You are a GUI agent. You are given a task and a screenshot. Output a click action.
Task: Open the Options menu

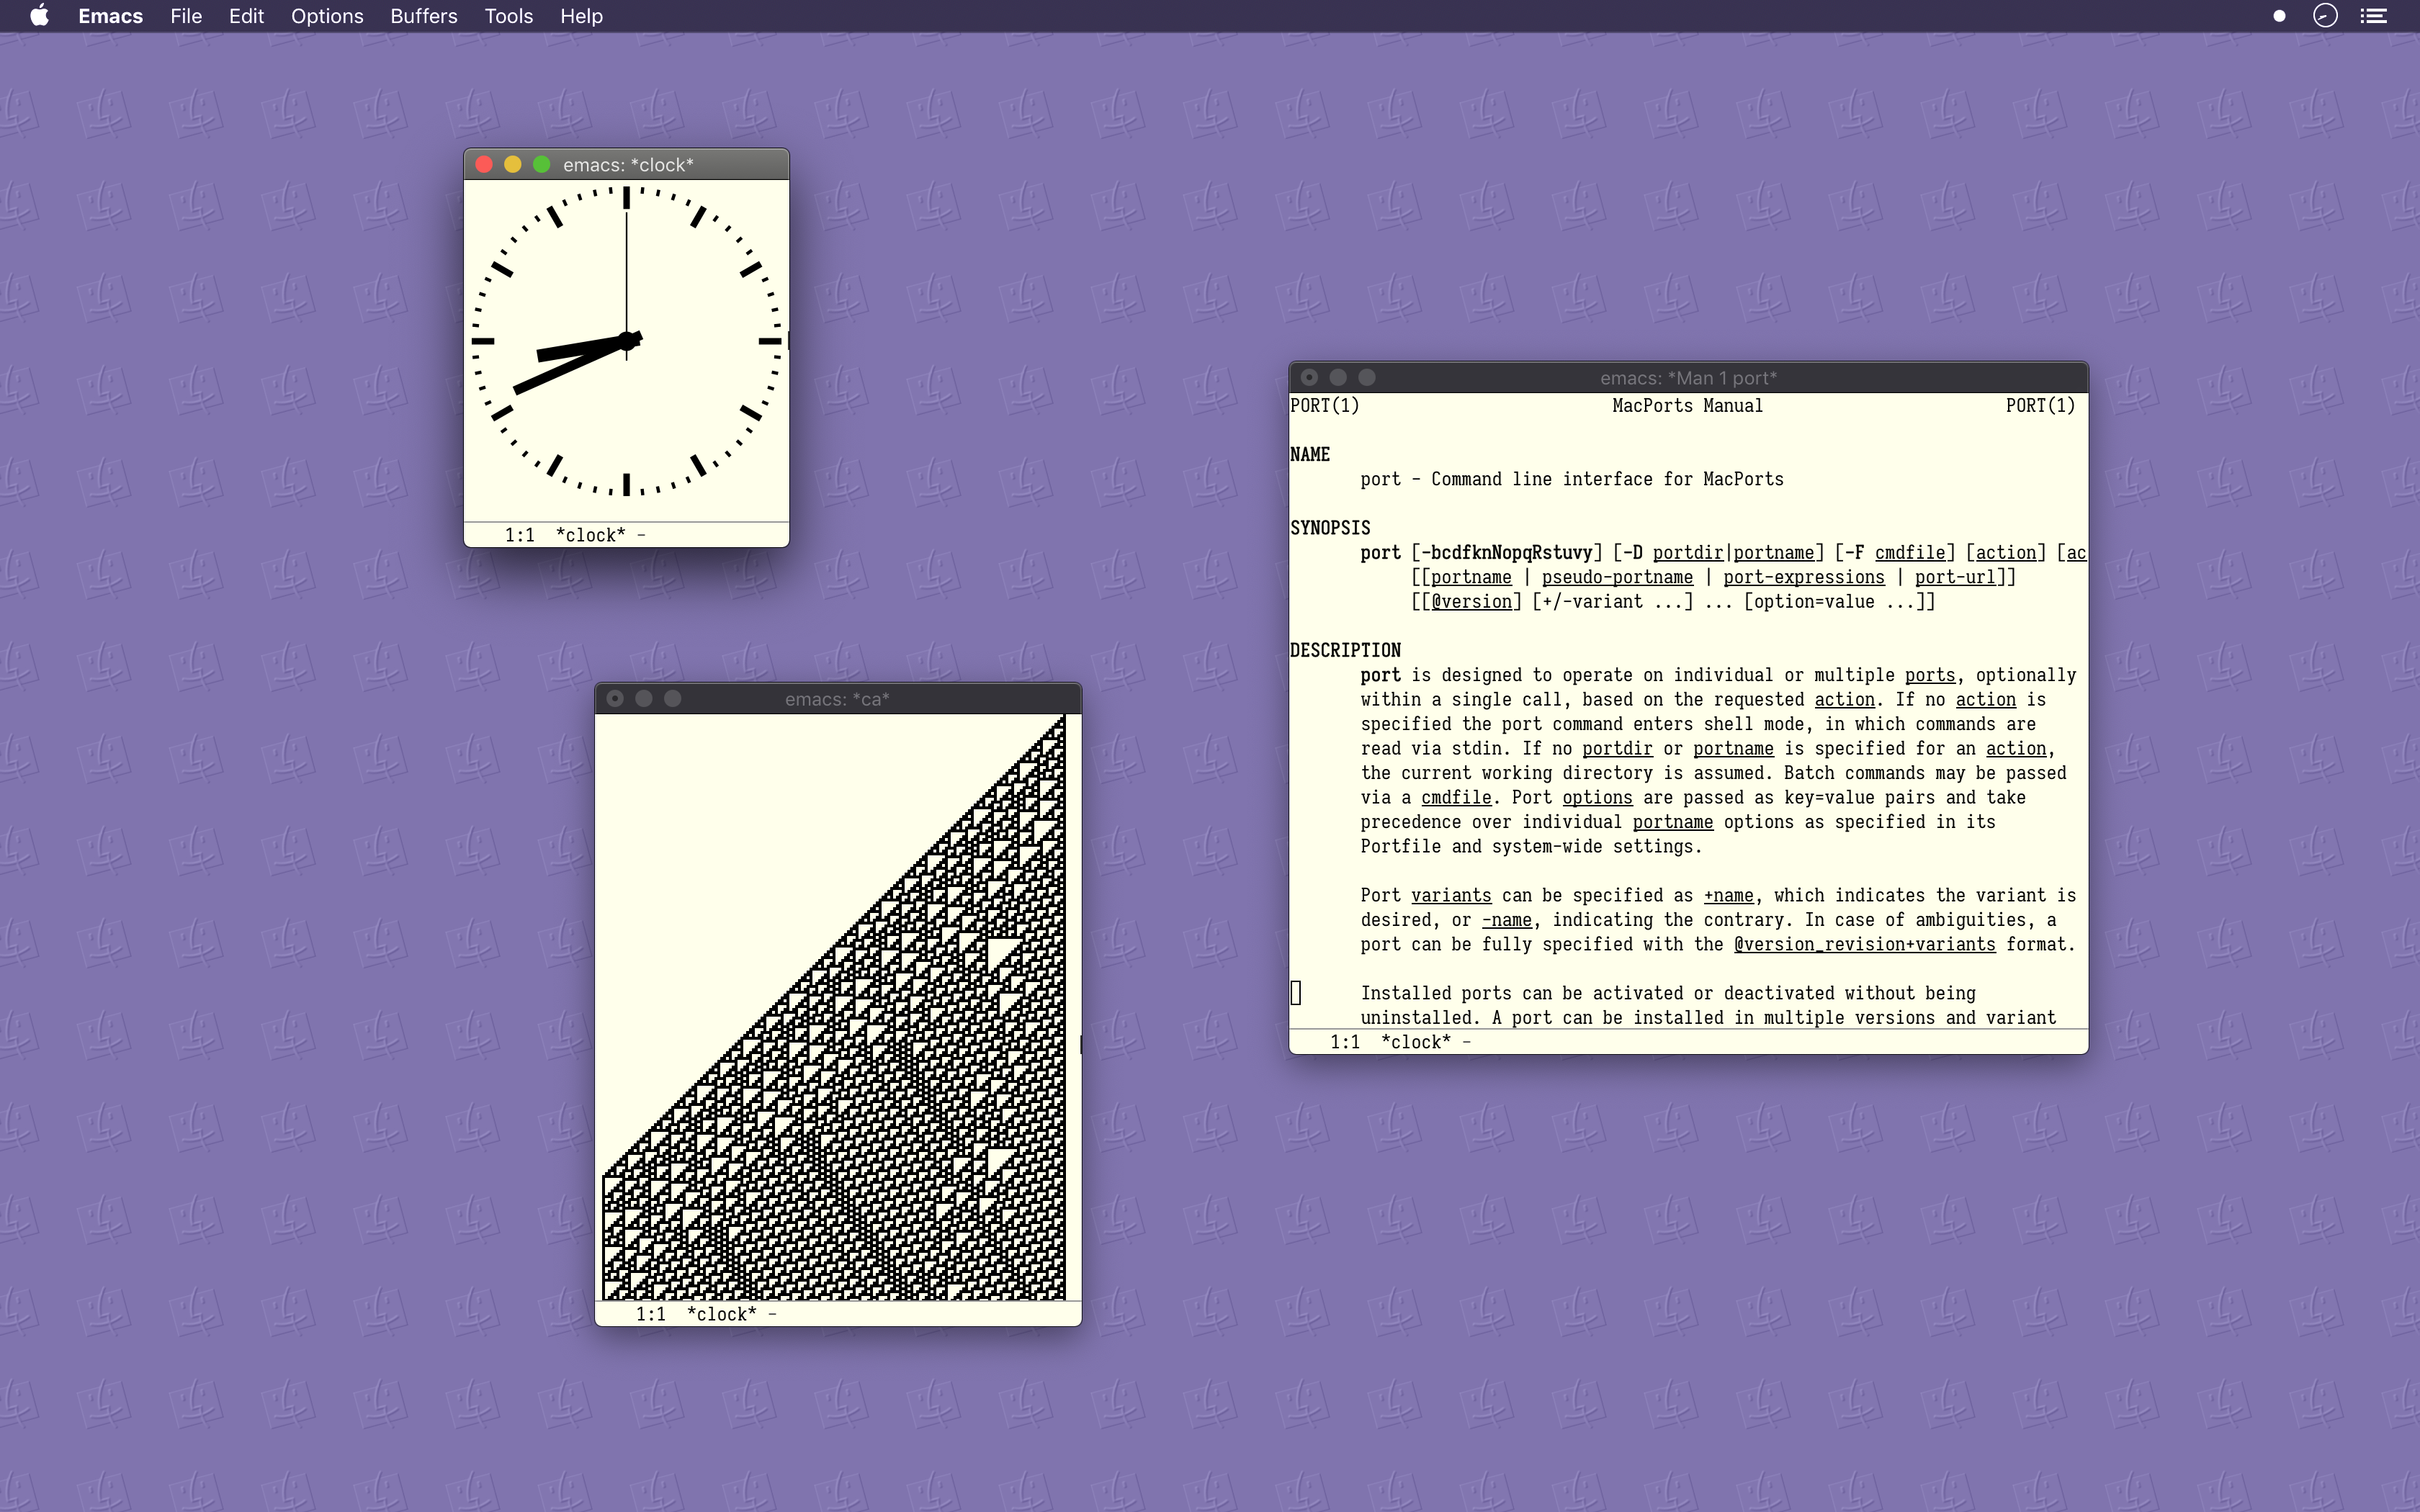[327, 16]
